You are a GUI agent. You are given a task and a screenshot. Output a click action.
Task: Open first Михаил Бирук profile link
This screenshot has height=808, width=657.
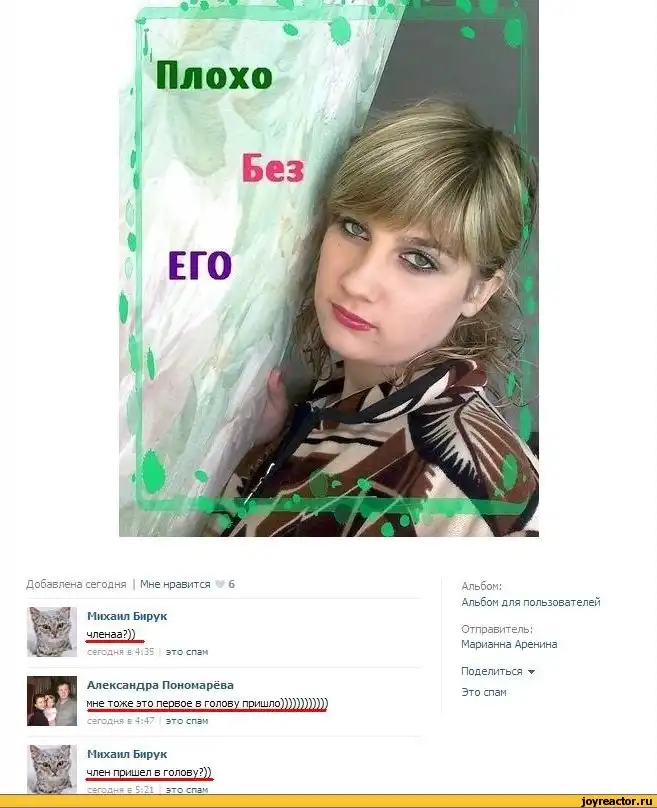127,616
